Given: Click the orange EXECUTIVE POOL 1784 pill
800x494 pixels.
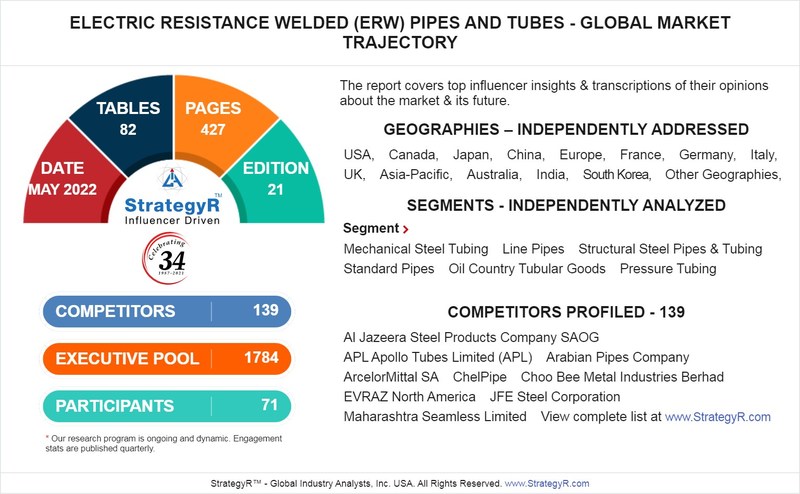Looking at the screenshot, I should point(167,358).
